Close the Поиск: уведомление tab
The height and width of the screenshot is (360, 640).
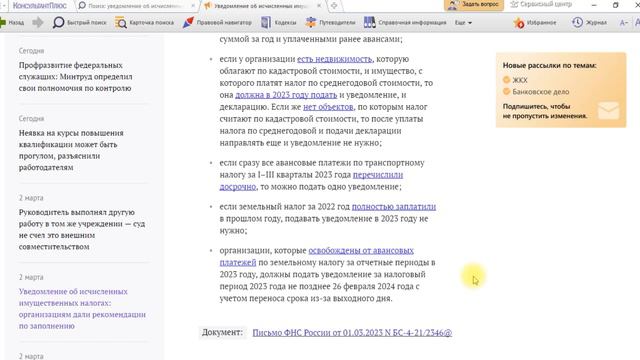tap(193, 6)
